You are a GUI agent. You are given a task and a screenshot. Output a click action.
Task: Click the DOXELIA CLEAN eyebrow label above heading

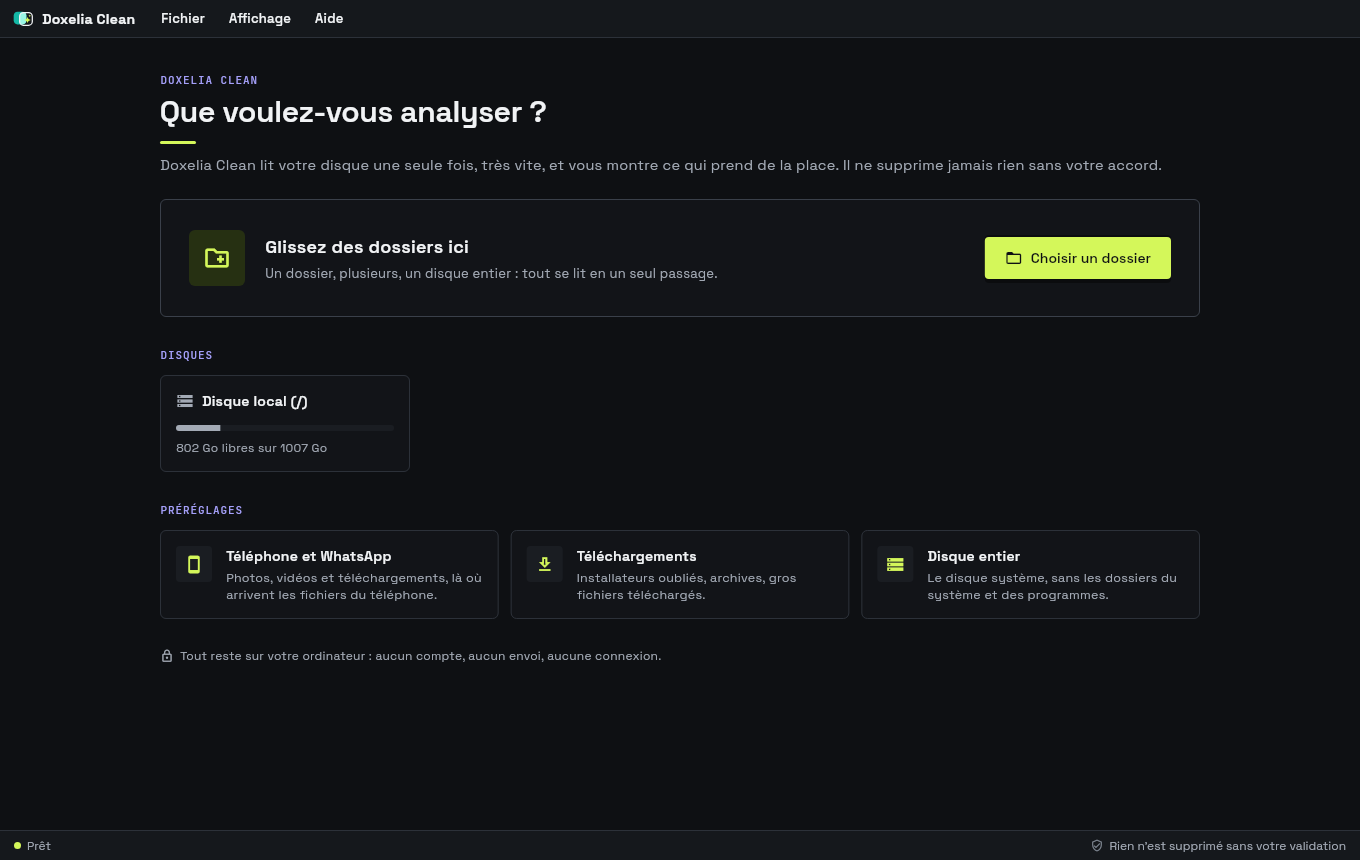click(209, 80)
